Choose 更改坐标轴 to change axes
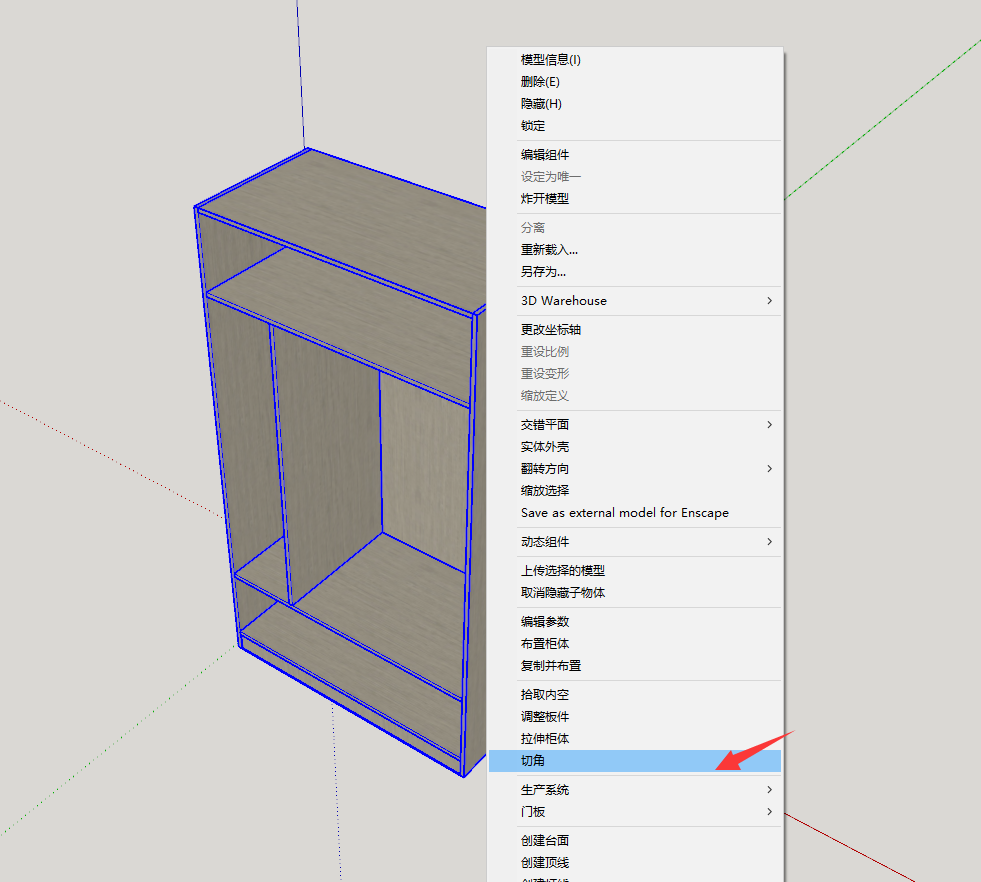This screenshot has width=981, height=882. click(x=551, y=330)
